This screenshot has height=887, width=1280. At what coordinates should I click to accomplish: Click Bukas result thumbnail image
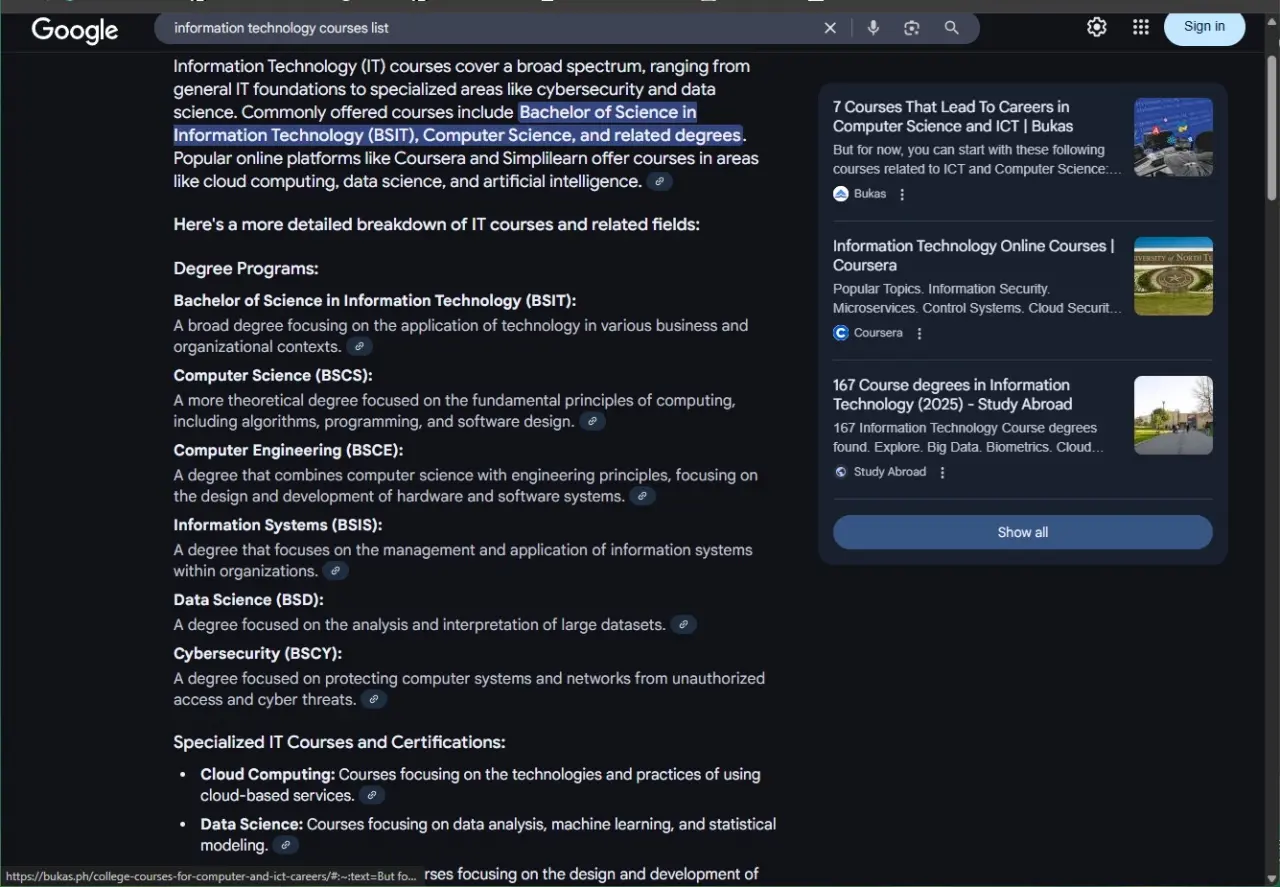tap(1173, 137)
